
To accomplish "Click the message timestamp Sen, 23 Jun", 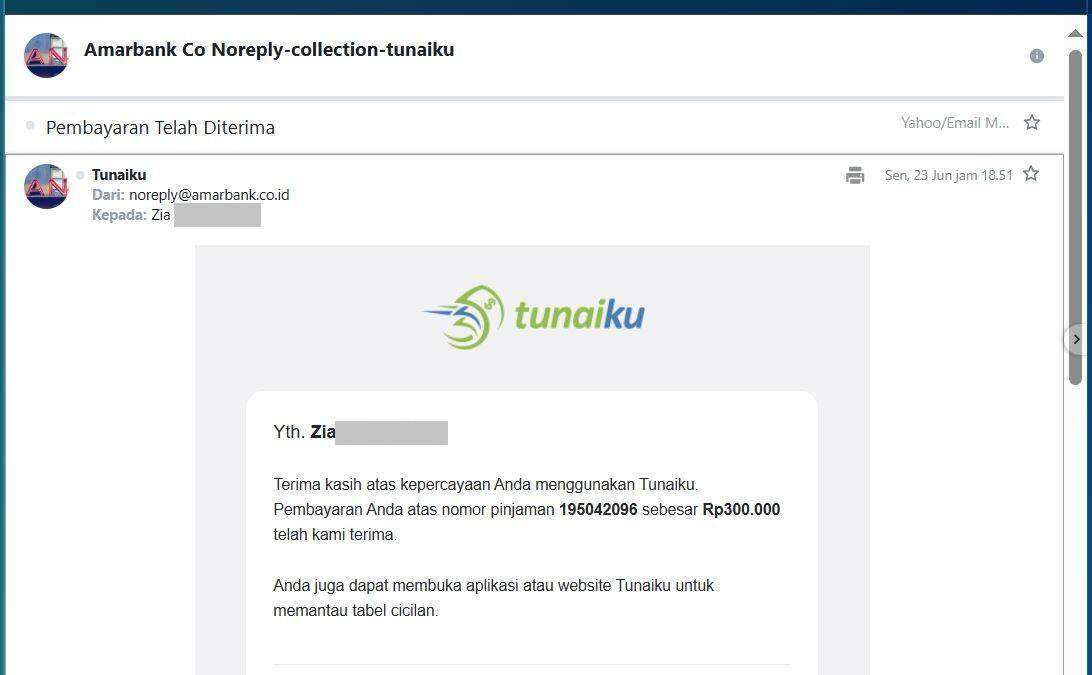I will pyautogui.click(x=949, y=176).
